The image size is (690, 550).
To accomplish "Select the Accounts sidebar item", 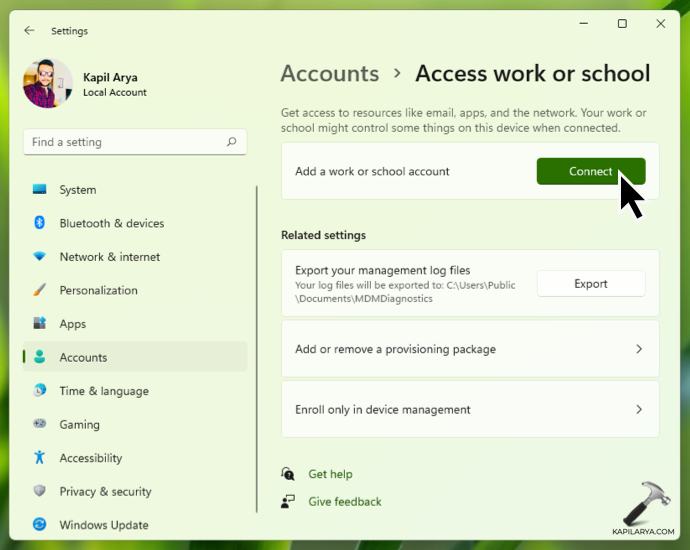I will [135, 357].
